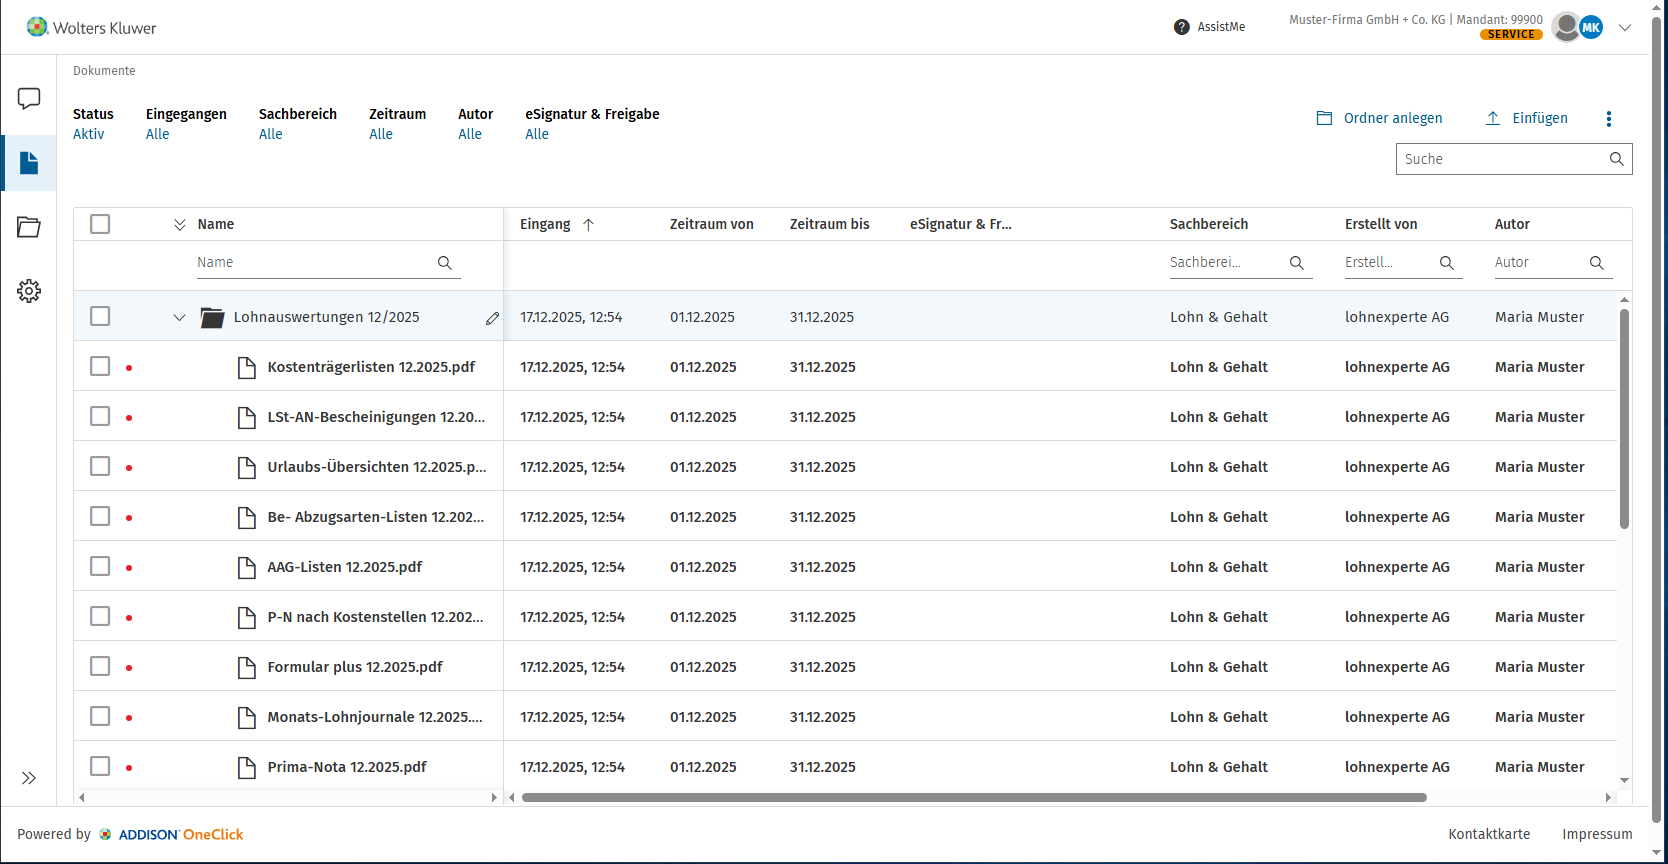The image size is (1668, 864).
Task: Click the AssistMe help icon
Action: (1182, 27)
